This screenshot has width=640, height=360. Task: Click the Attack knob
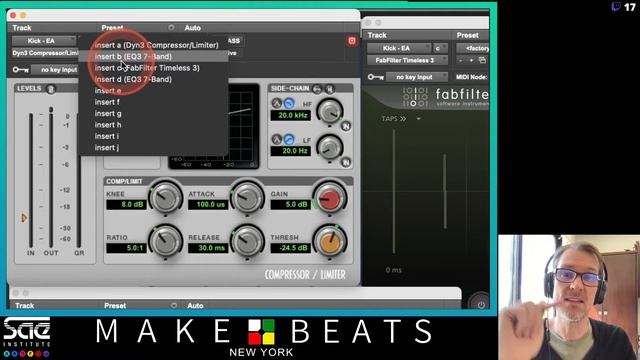(247, 198)
